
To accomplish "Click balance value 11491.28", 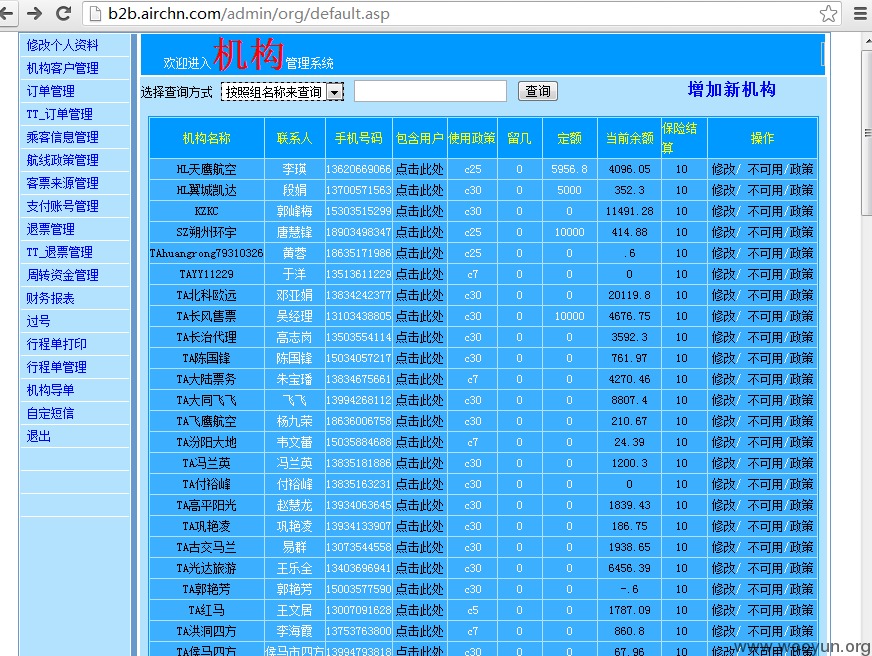I will tap(629, 211).
